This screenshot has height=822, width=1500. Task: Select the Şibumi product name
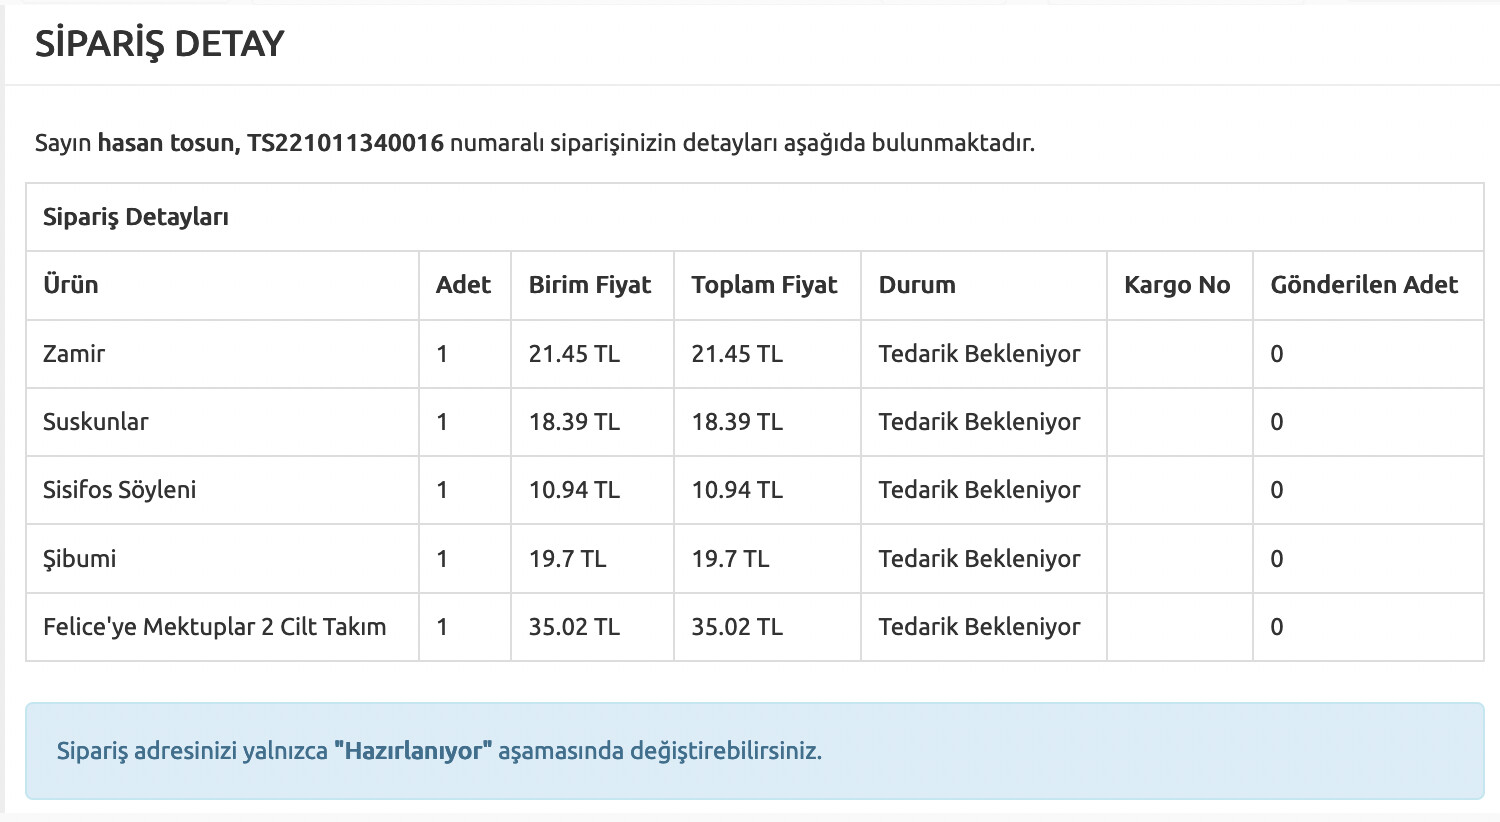[79, 559]
